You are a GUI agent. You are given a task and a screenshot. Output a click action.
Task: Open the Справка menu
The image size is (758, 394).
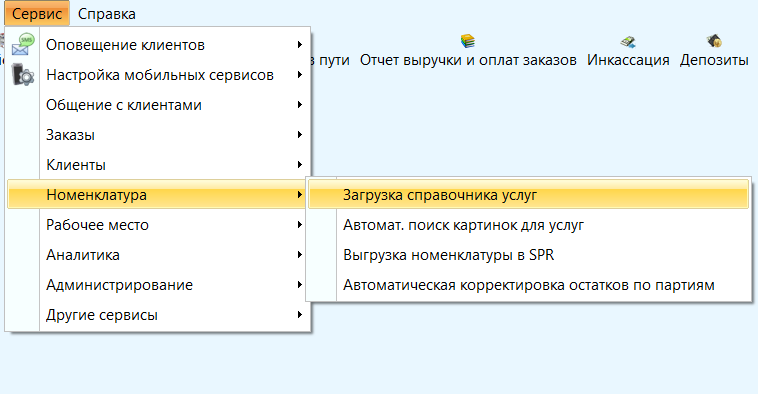(x=106, y=14)
